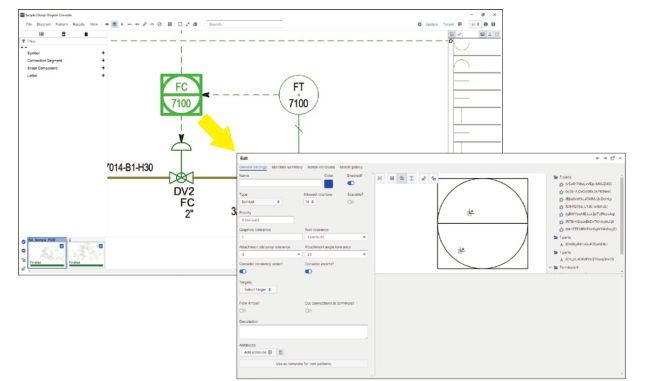Click the rectangle selection icon in main toolbar
The height and width of the screenshot is (381, 650).
[180, 24]
